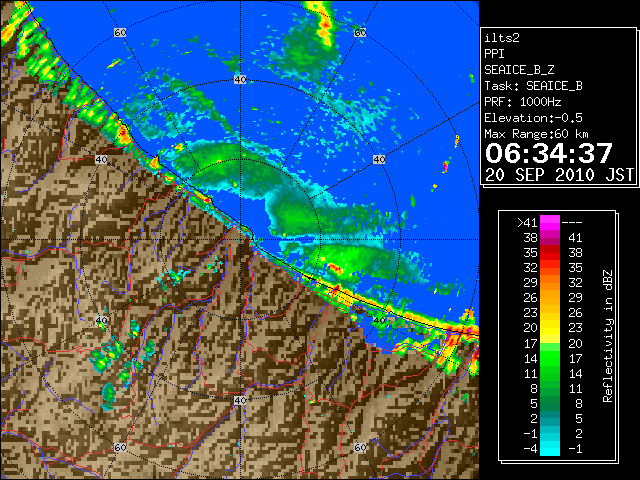The width and height of the screenshot is (640, 480).
Task: Click the radar center at the crosshair intersection
Action: [240, 240]
